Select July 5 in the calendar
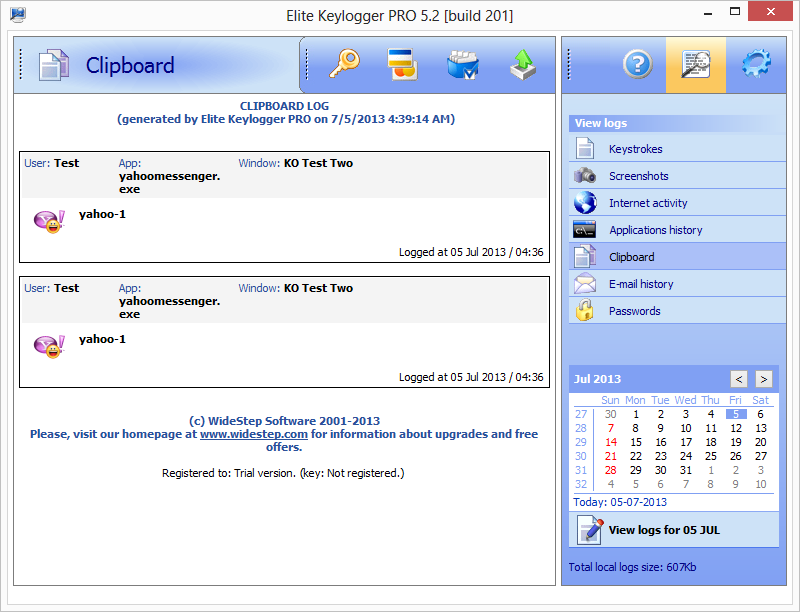Screen dimensions: 800x612 tap(736, 414)
